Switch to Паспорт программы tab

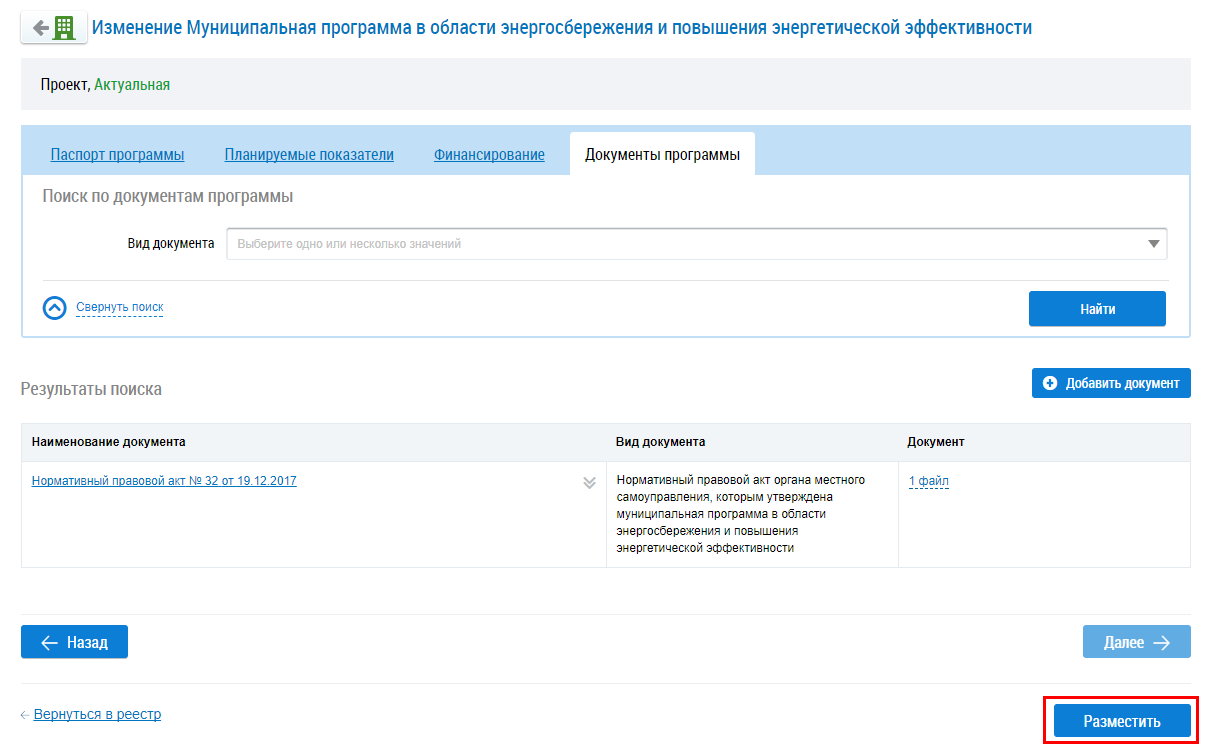(117, 155)
